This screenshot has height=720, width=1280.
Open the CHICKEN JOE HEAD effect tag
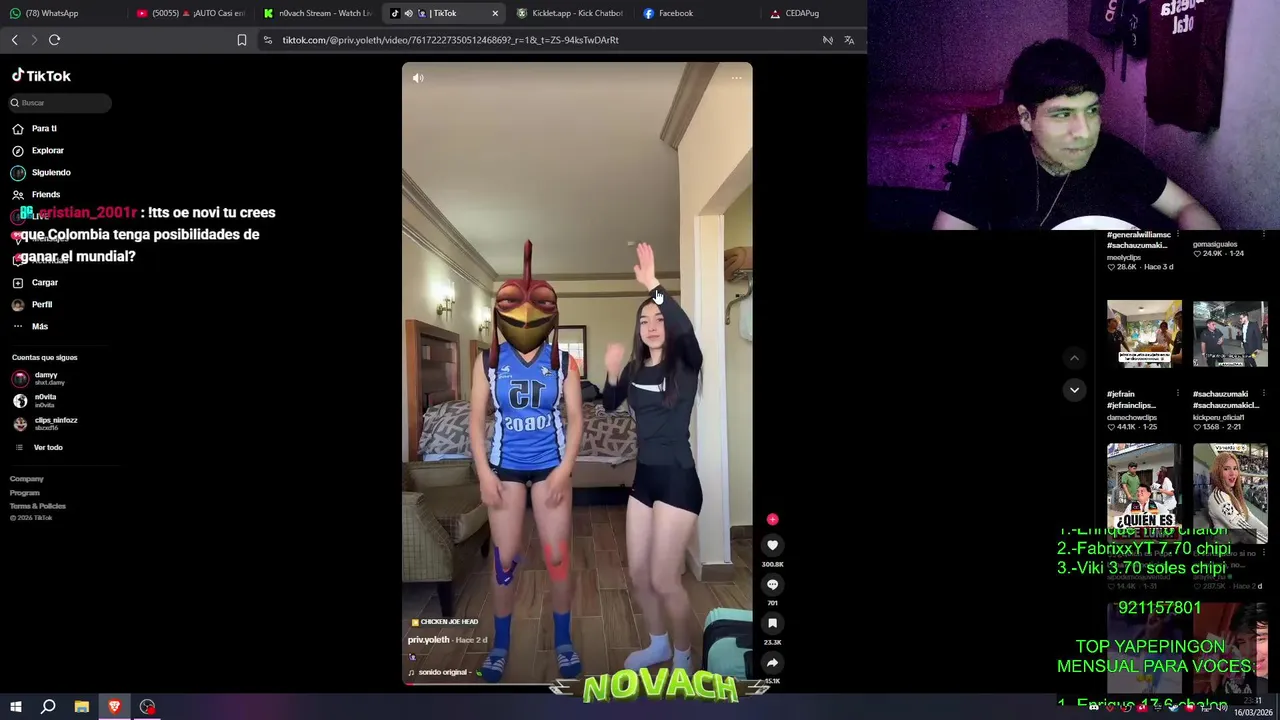pyautogui.click(x=445, y=622)
